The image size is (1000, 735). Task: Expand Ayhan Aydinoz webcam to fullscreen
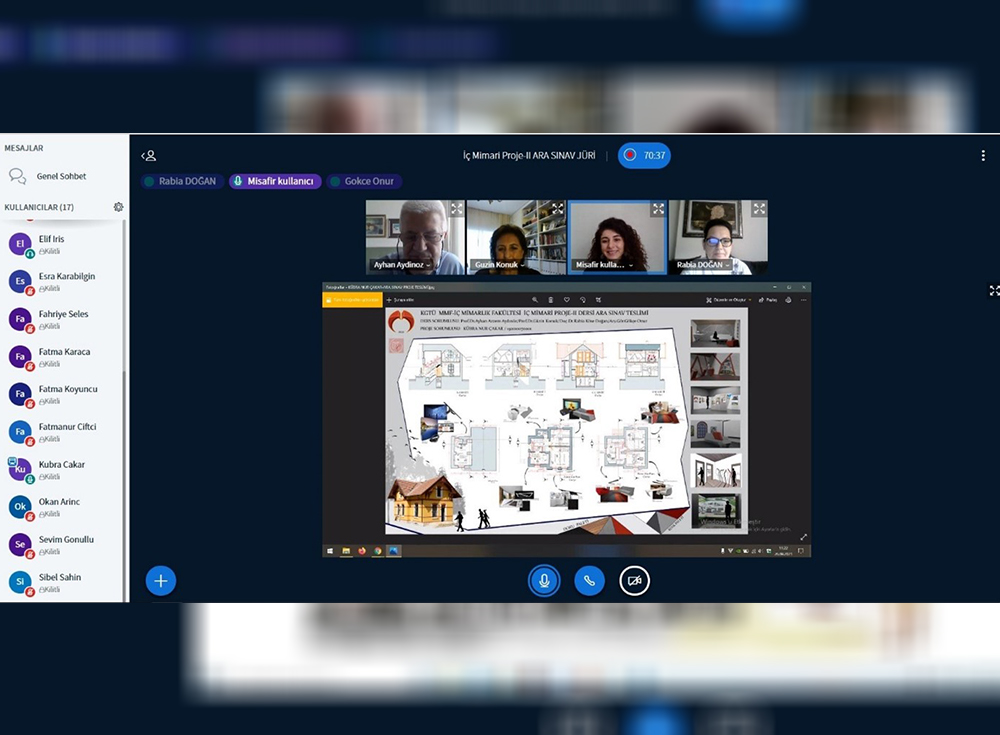pos(456,210)
